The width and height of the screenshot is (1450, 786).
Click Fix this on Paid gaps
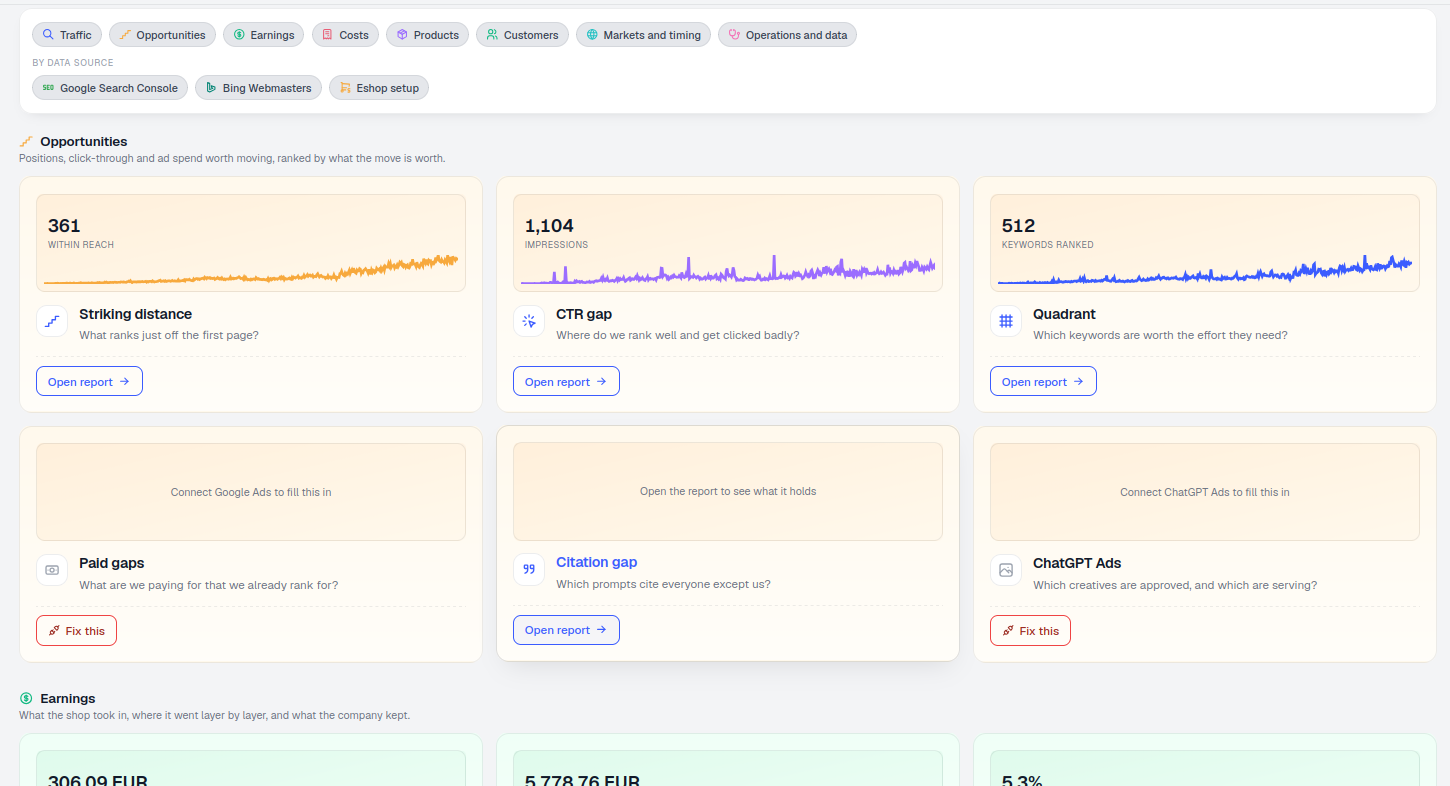(76, 631)
